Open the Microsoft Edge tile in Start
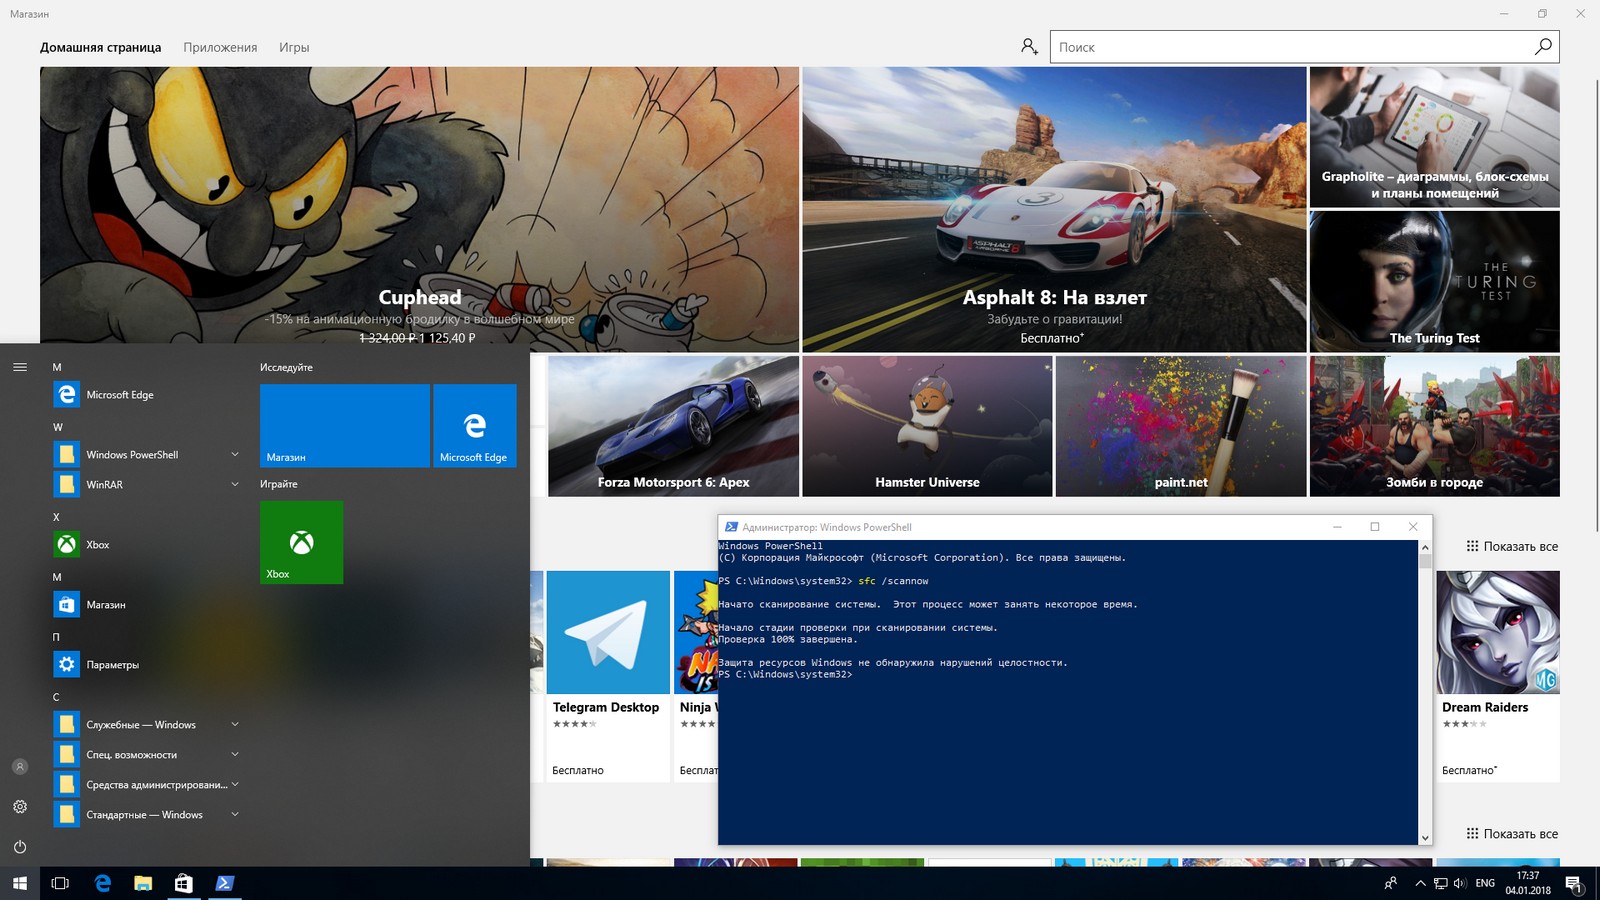This screenshot has height=900, width=1600. pos(475,426)
